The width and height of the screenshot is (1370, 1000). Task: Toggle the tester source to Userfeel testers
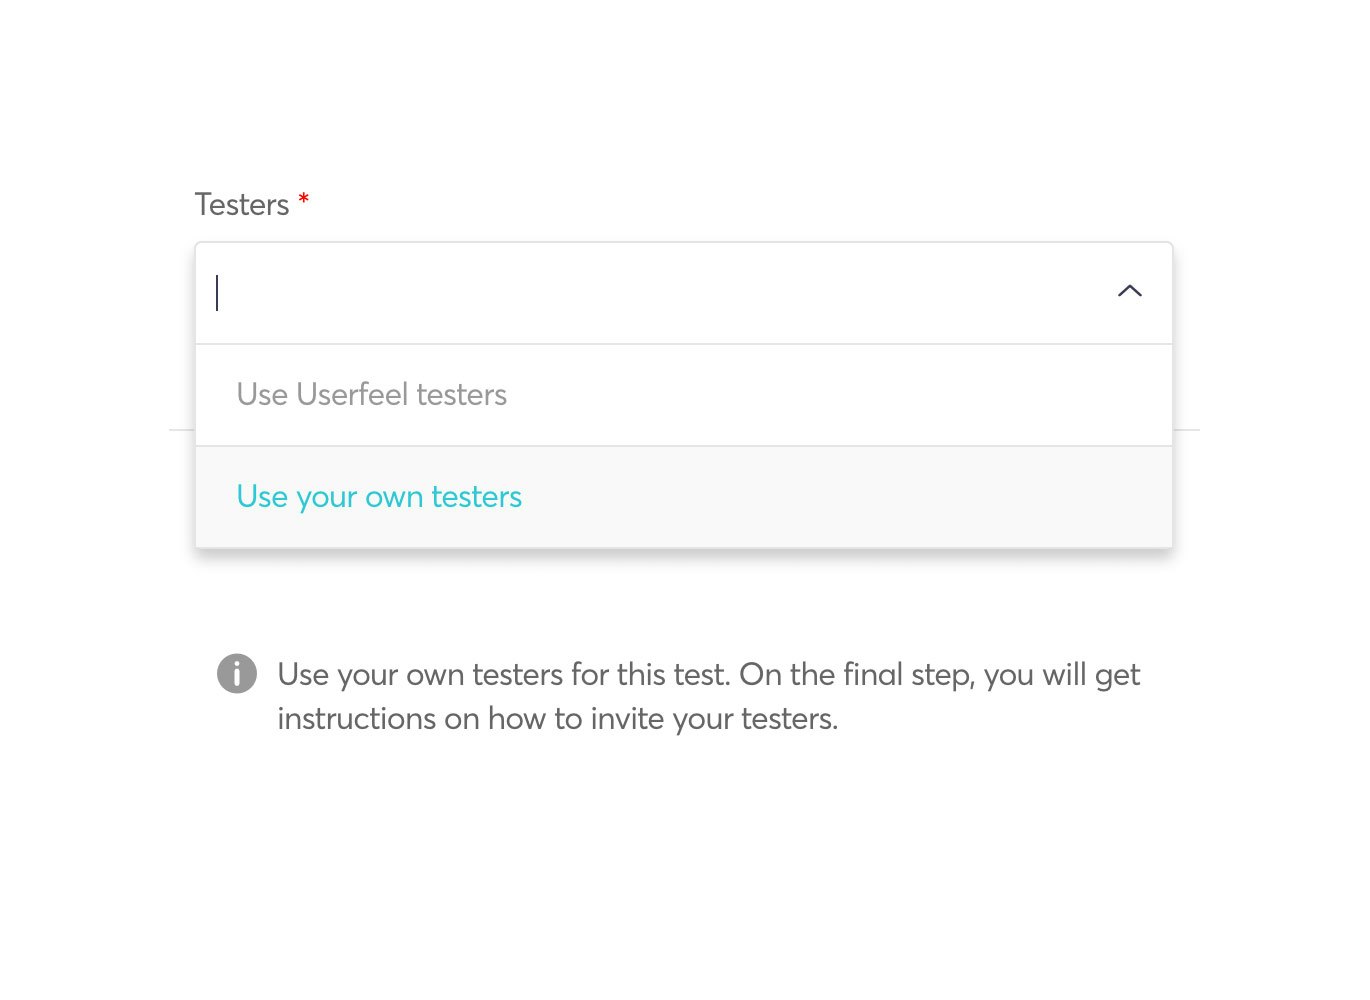pos(371,394)
